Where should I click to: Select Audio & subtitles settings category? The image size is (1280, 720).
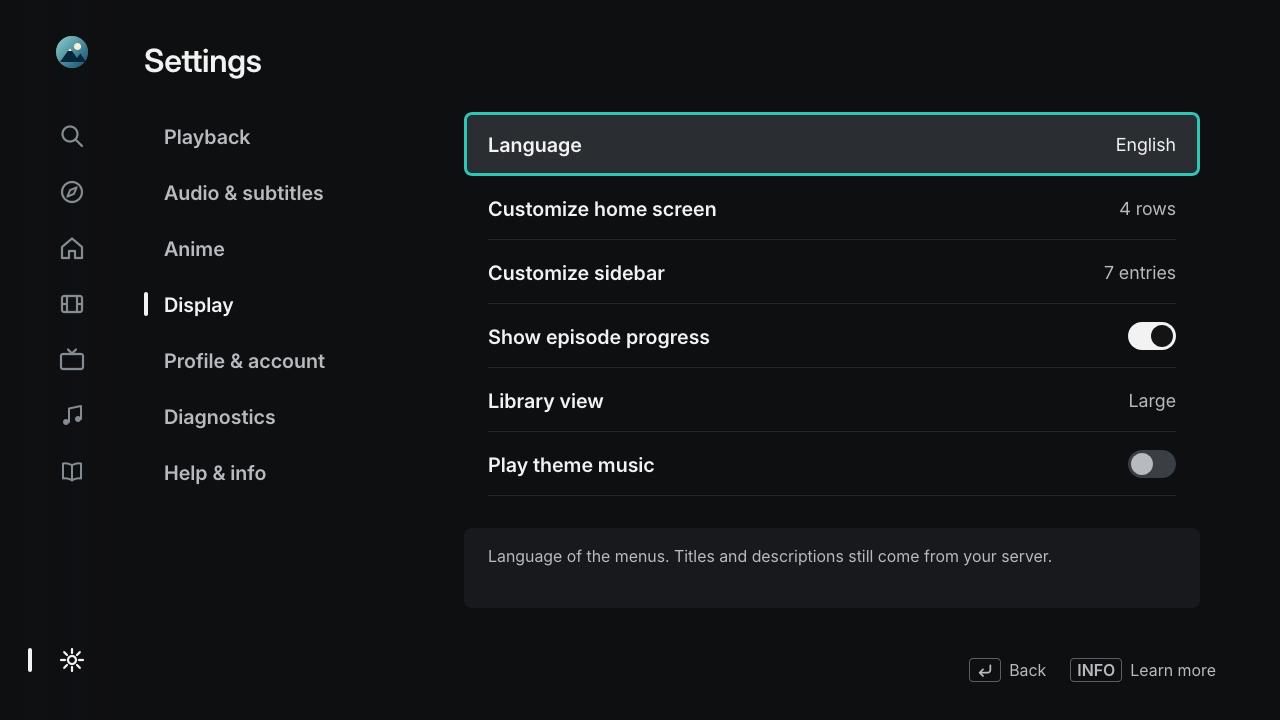pos(244,193)
